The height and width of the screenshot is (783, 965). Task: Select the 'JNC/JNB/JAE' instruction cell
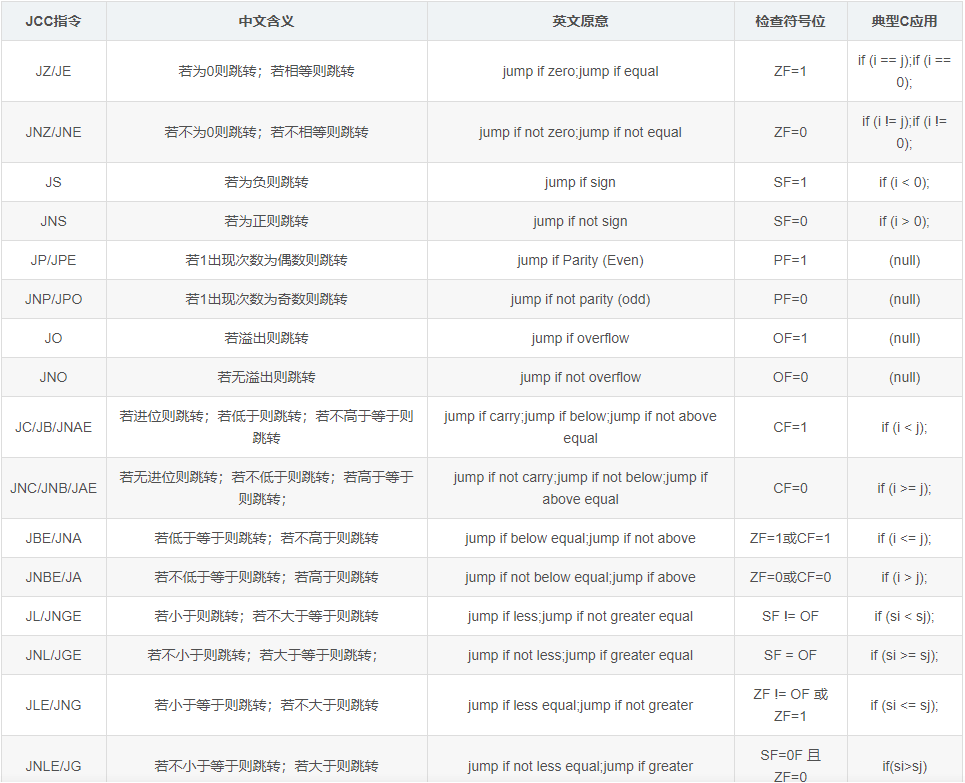54,488
